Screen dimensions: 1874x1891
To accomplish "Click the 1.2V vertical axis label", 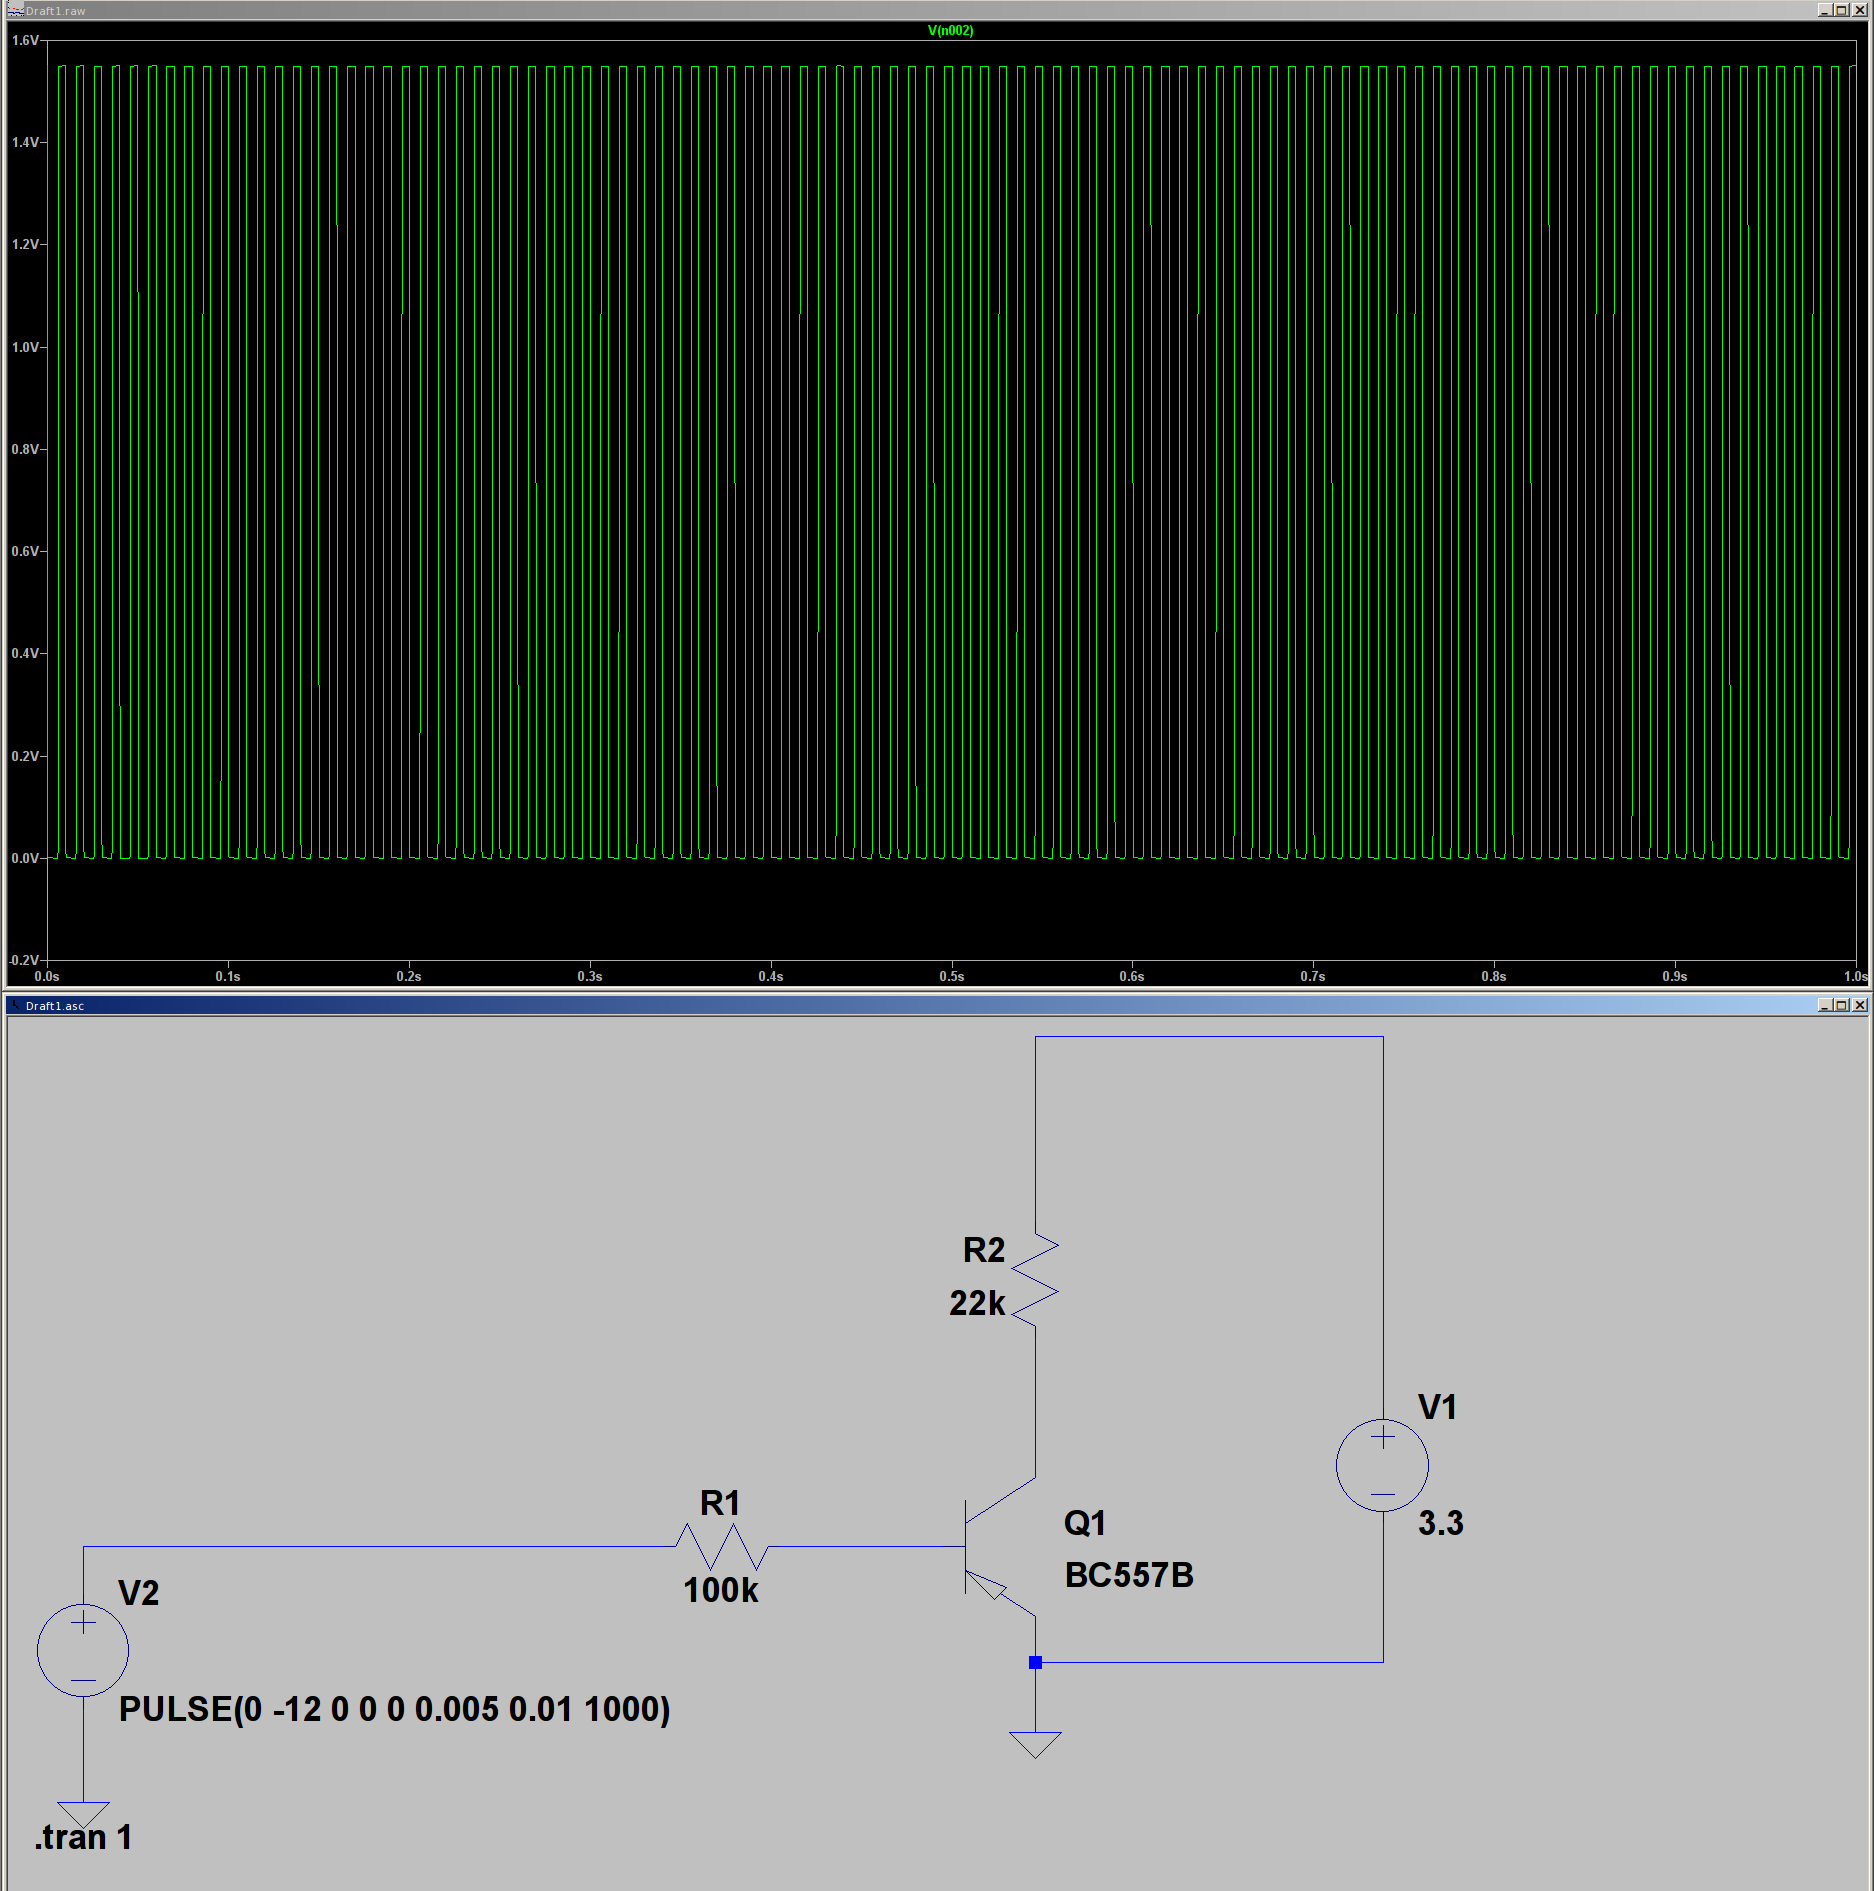I will point(25,244).
